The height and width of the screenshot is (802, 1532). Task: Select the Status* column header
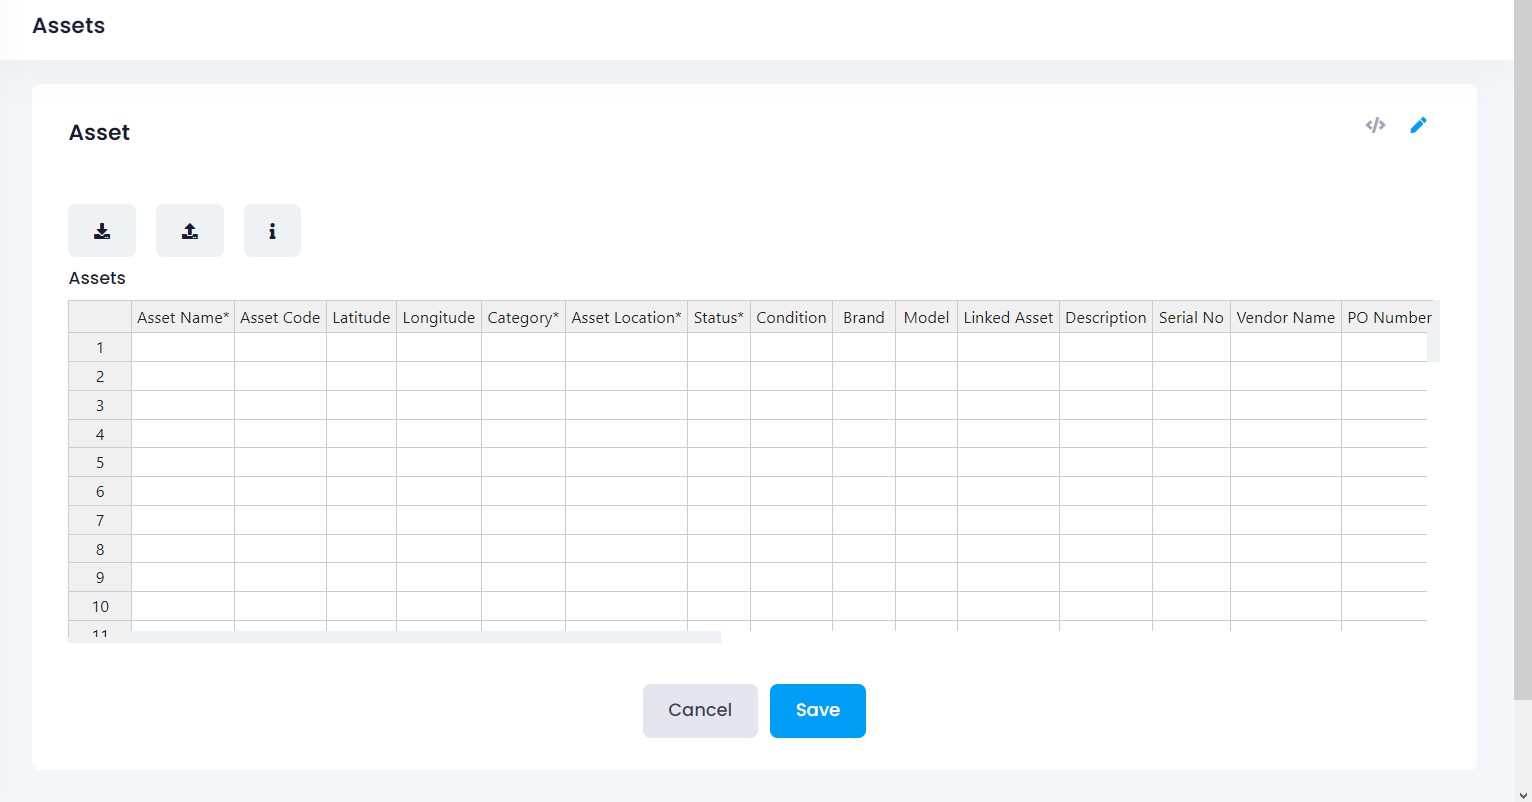coord(719,317)
